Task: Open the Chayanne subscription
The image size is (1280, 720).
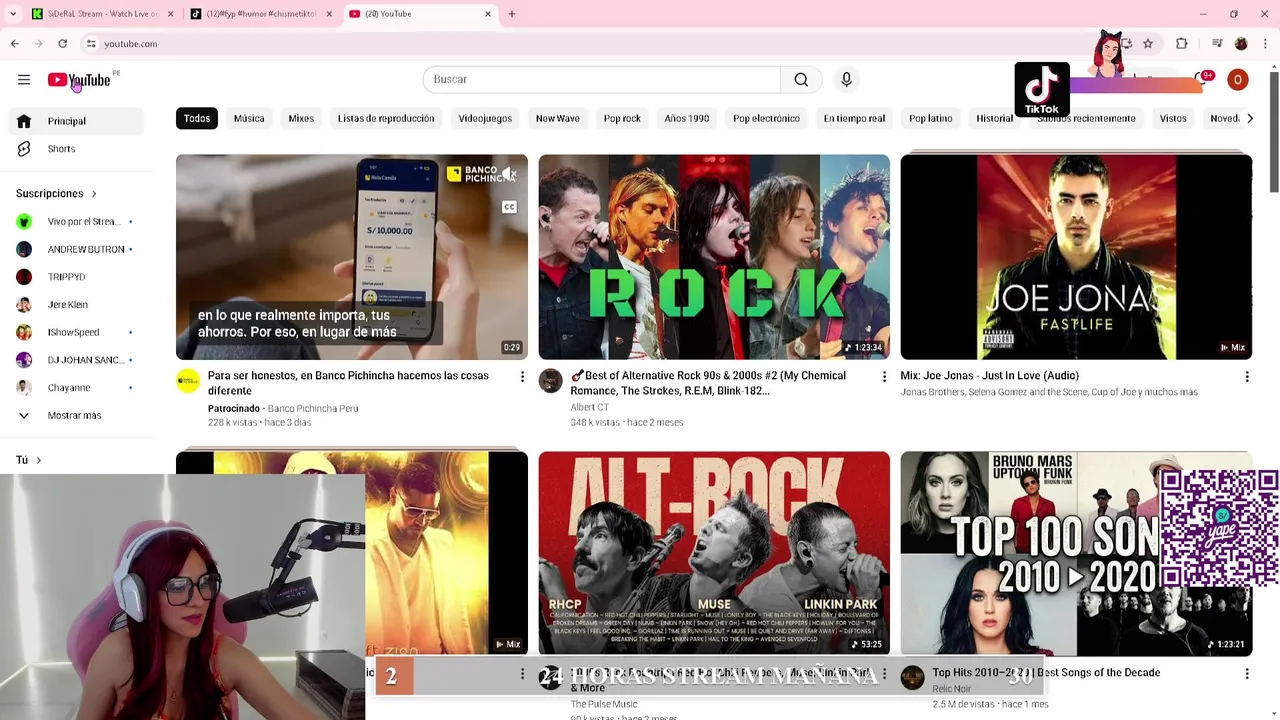Action: coord(75,388)
